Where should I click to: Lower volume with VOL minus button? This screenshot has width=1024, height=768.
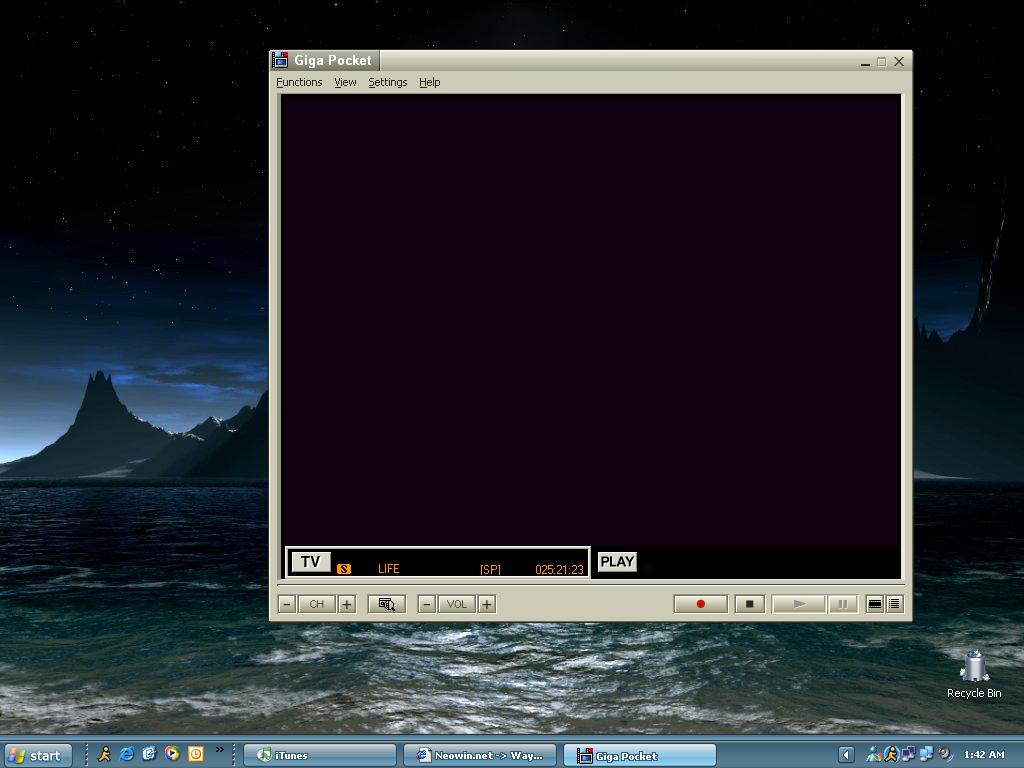click(x=427, y=604)
